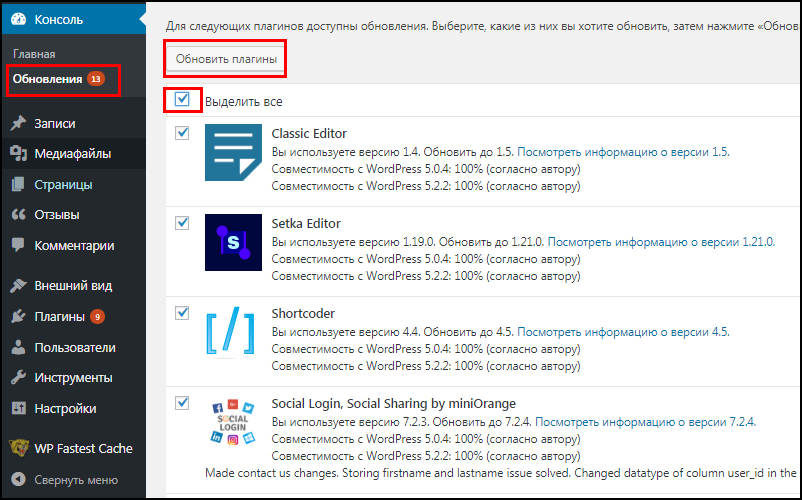Viewport: 802px width, 500px height.
Task: Click the Classic Editor plugin icon
Action: (233, 152)
